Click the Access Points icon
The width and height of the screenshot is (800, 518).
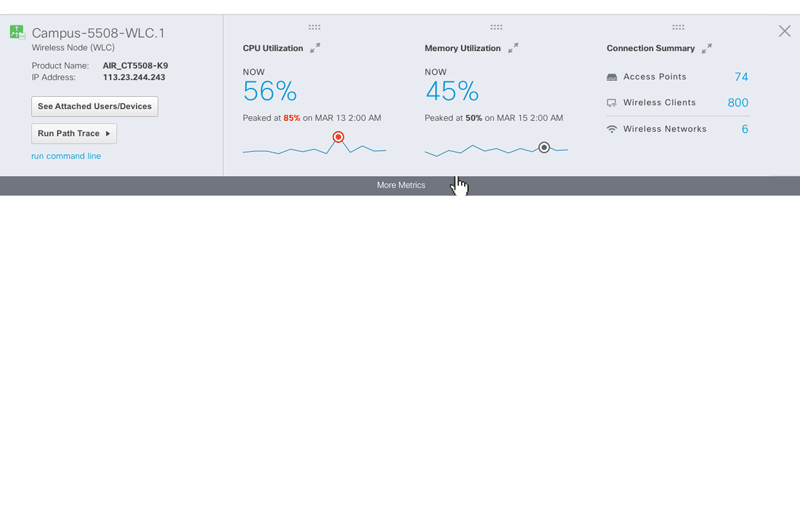[x=612, y=77]
